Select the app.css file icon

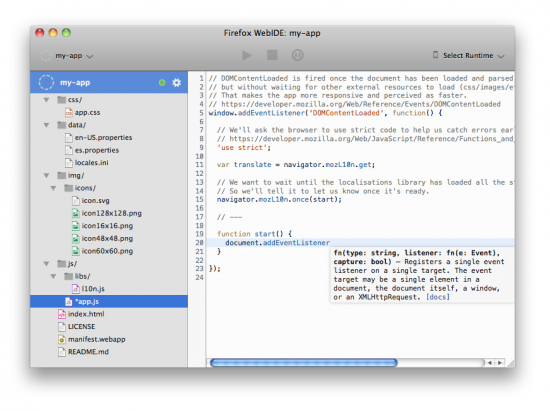tap(69, 112)
